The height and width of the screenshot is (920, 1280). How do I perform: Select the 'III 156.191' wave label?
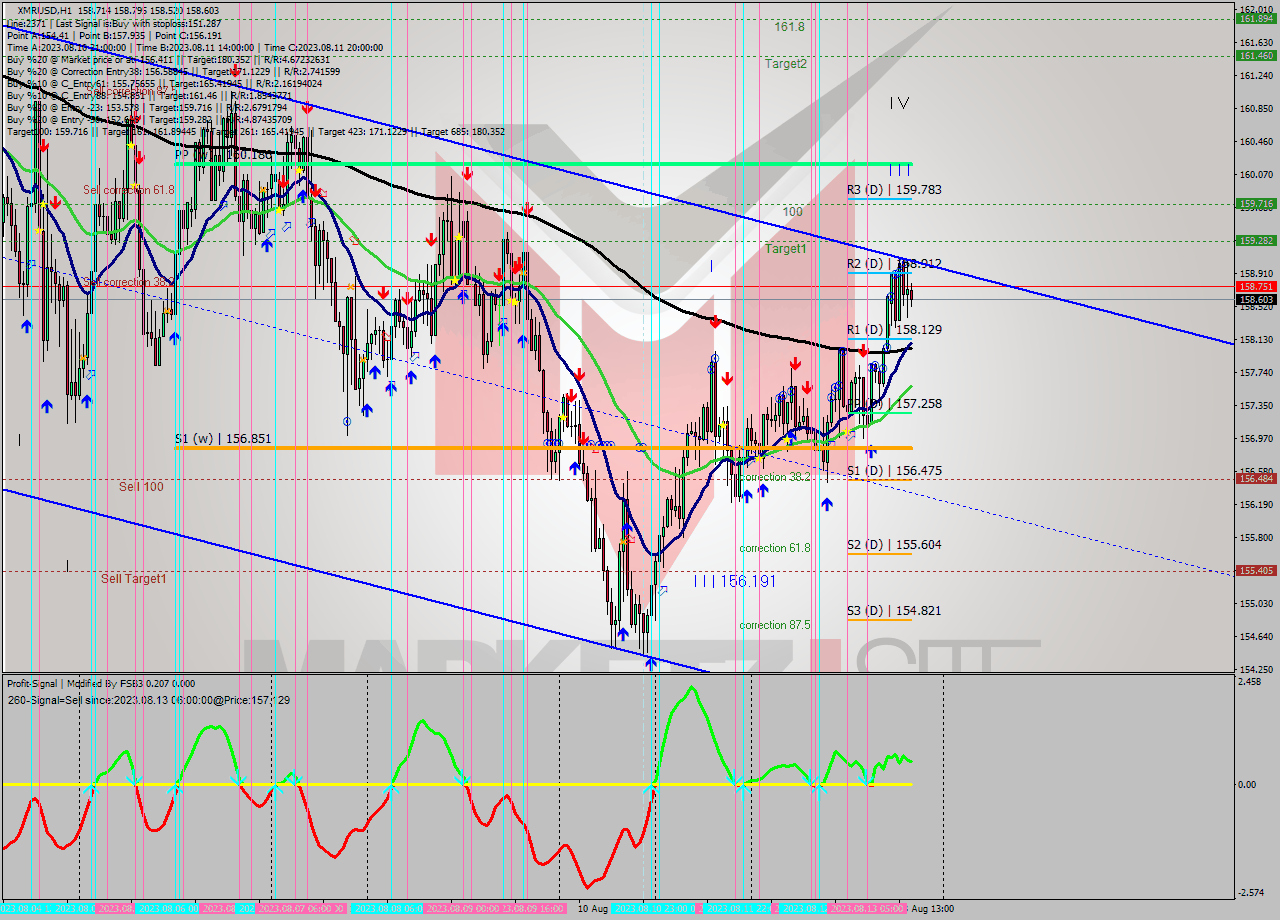[x=734, y=581]
